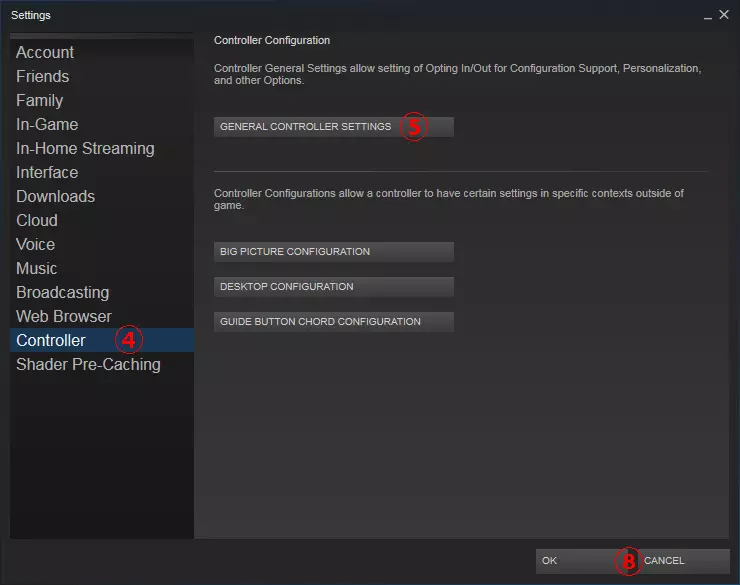Dismiss dialog with Cancel button
Screen dimensions: 740x585
(684, 561)
